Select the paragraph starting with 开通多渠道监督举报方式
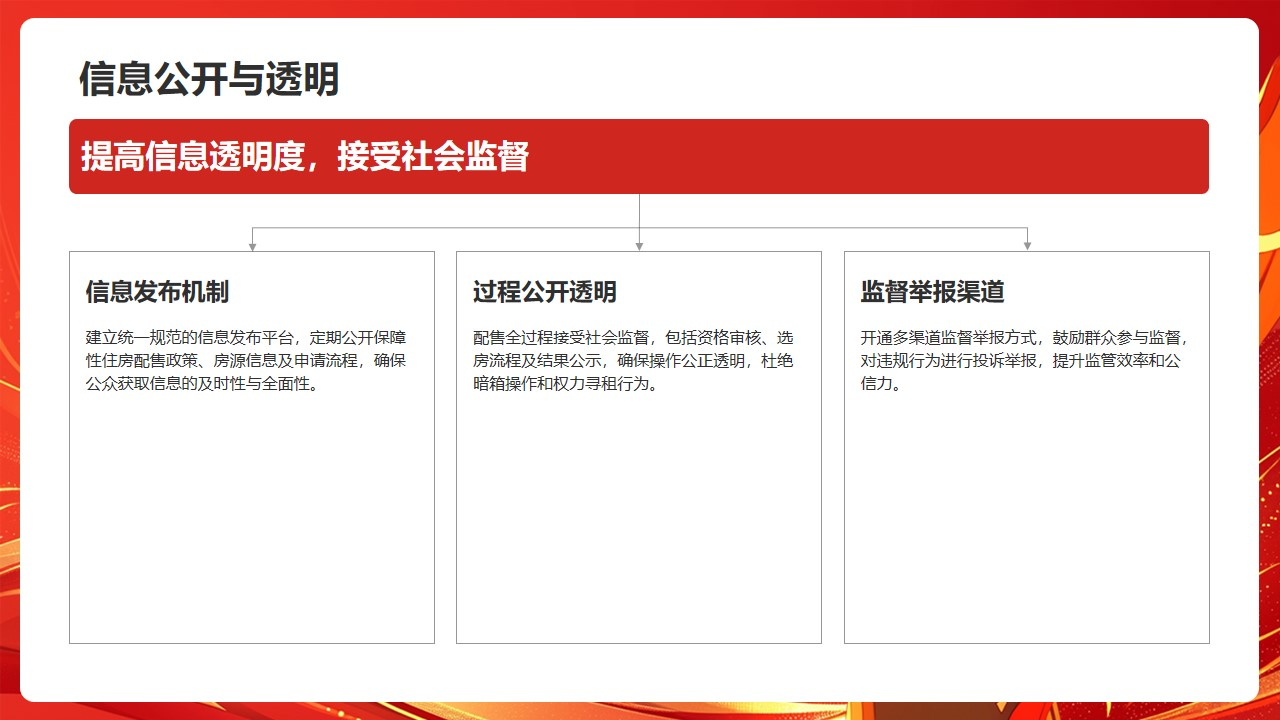 (x=1020, y=360)
